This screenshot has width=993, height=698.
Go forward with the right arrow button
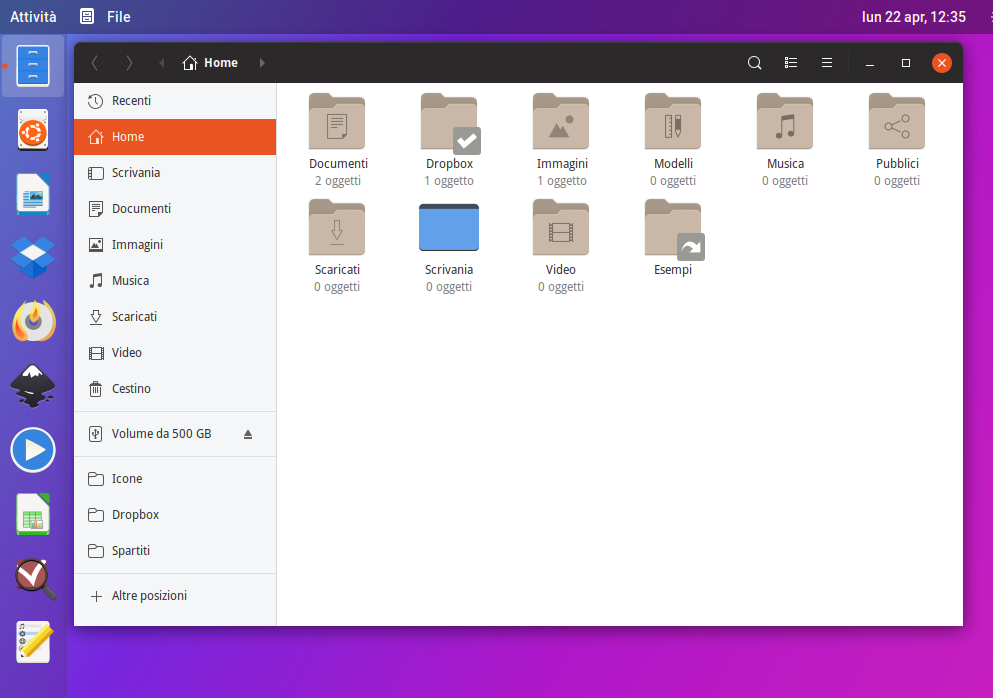129,63
